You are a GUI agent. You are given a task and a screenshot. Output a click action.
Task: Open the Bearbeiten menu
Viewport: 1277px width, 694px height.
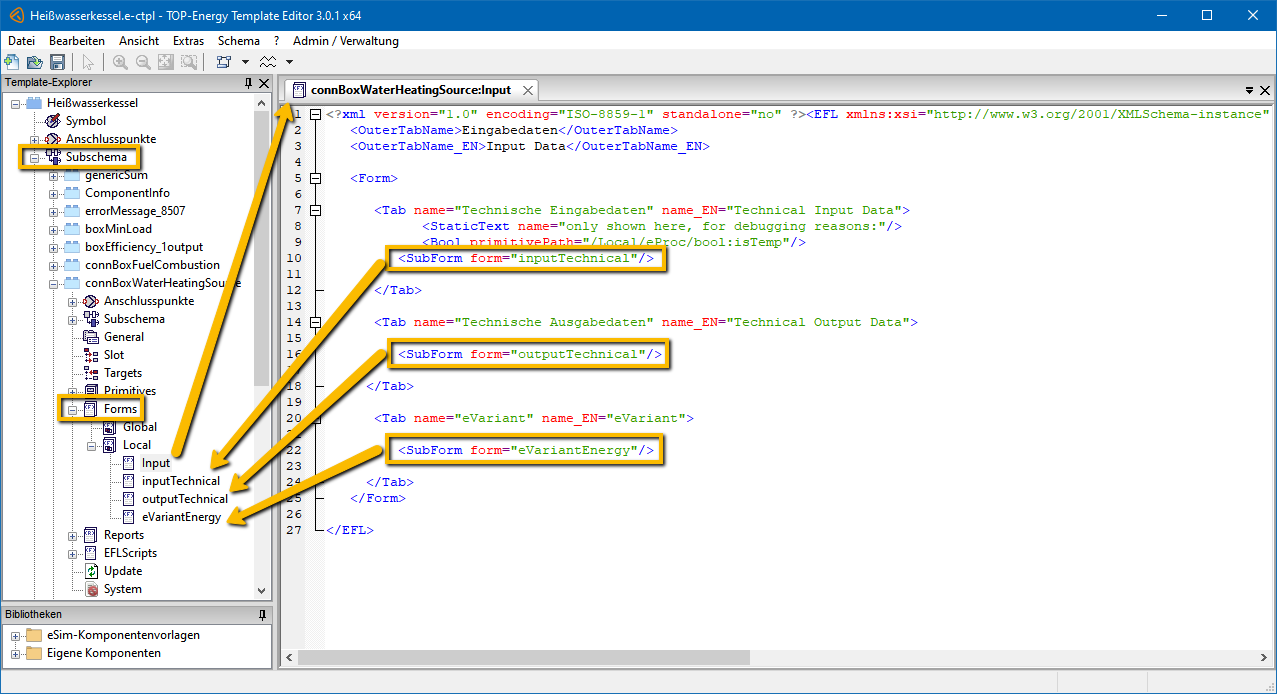coord(77,41)
